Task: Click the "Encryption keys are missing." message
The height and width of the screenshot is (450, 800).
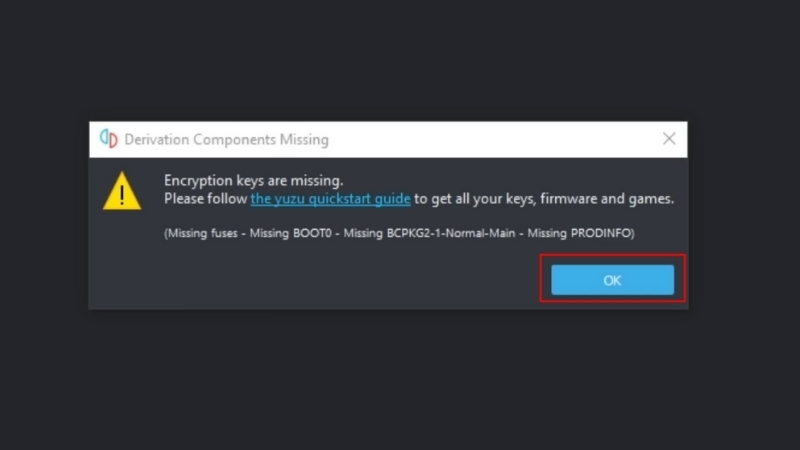Action: (253, 181)
